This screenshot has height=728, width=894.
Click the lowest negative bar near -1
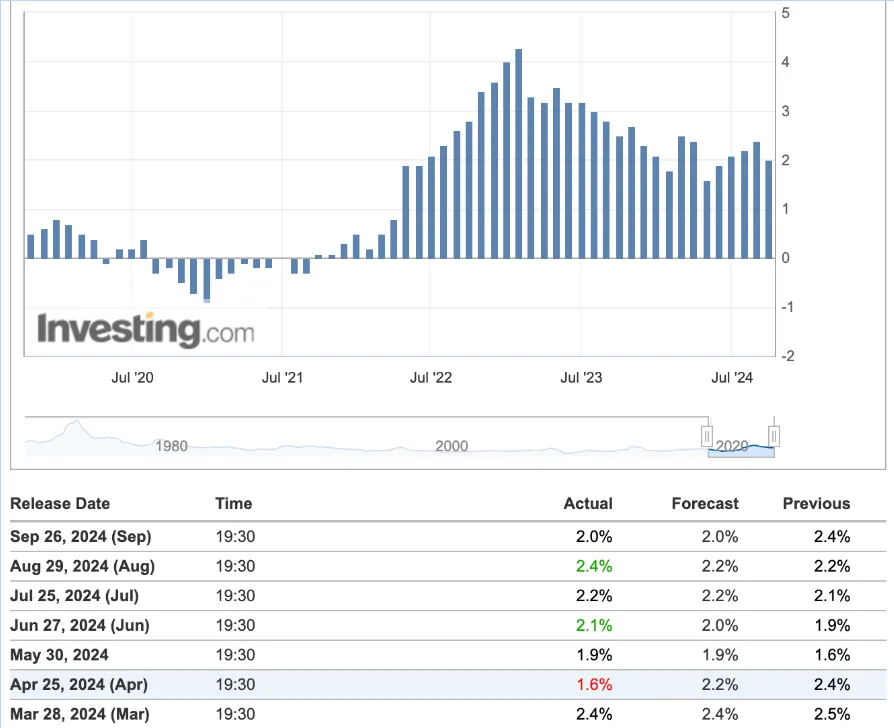tap(206, 280)
